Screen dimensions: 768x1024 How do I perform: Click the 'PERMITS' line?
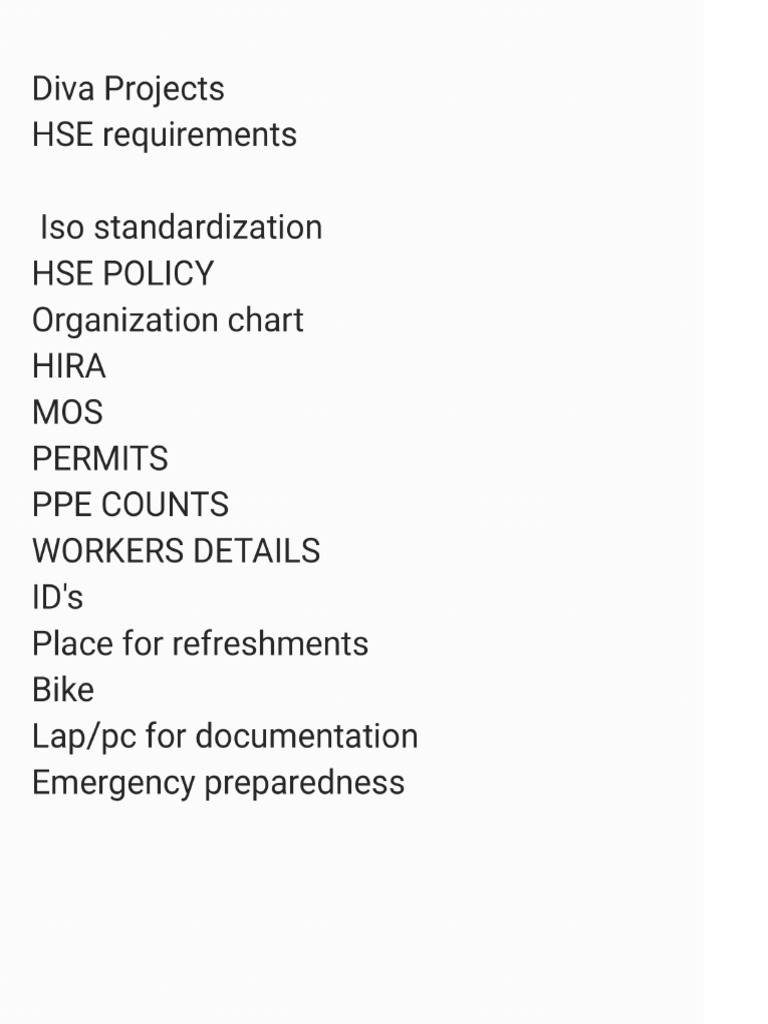click(100, 459)
